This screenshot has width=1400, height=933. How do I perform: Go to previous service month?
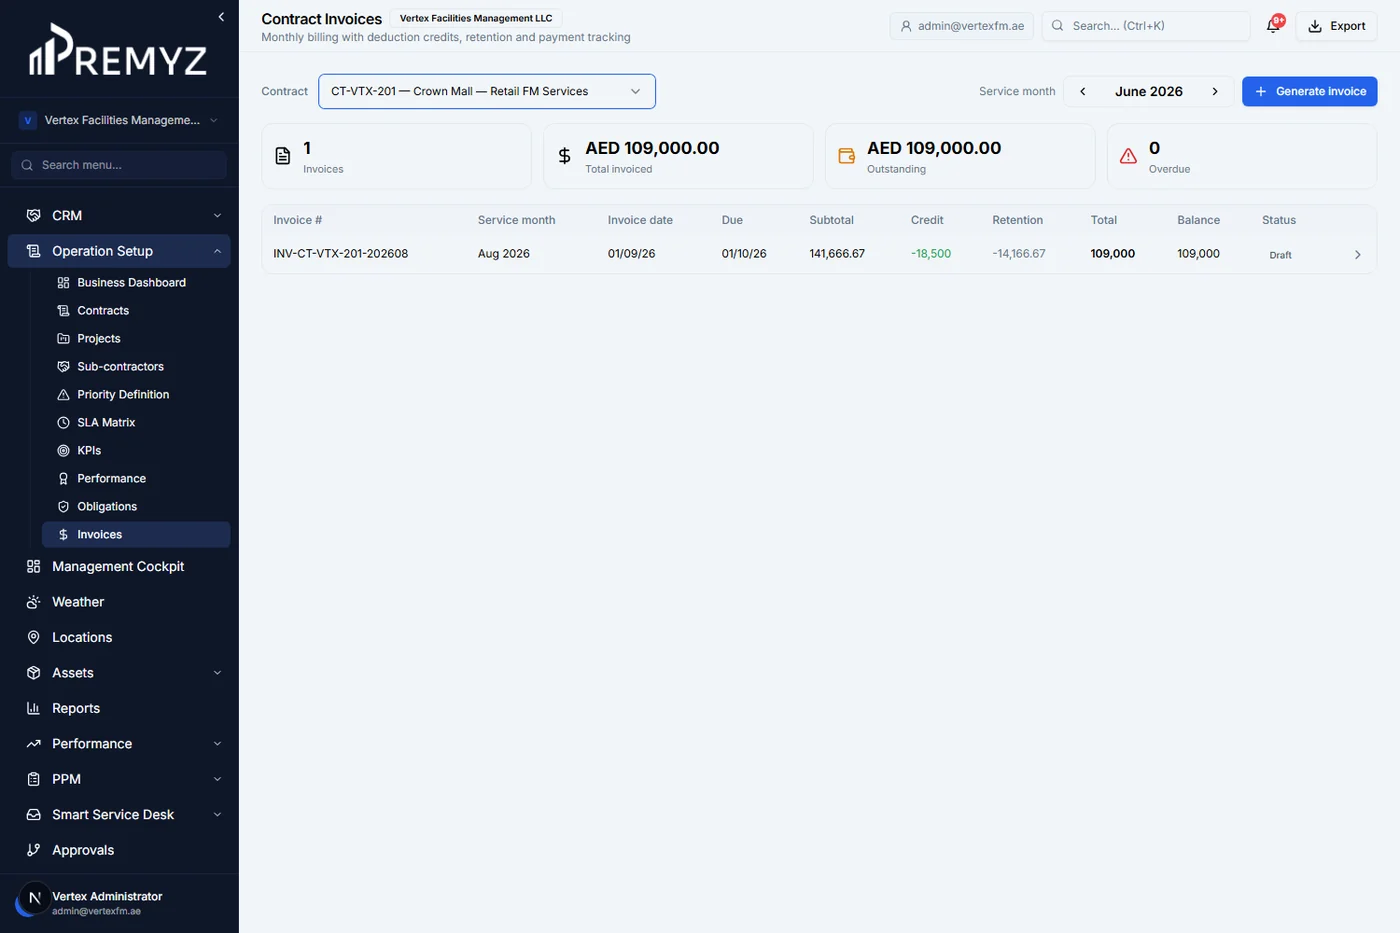pyautogui.click(x=1082, y=91)
